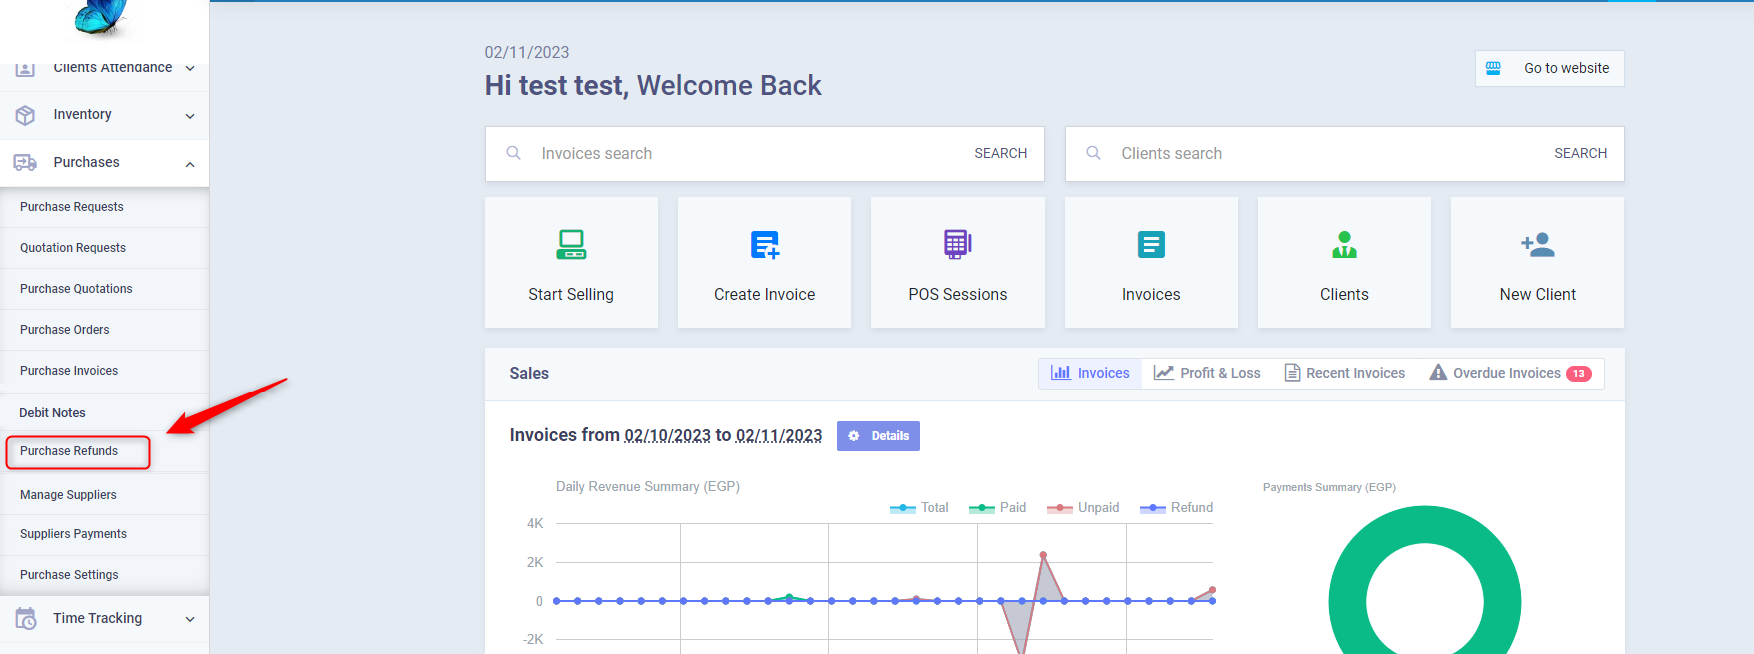
Task: Collapse the Purchases menu section
Action: (190, 163)
